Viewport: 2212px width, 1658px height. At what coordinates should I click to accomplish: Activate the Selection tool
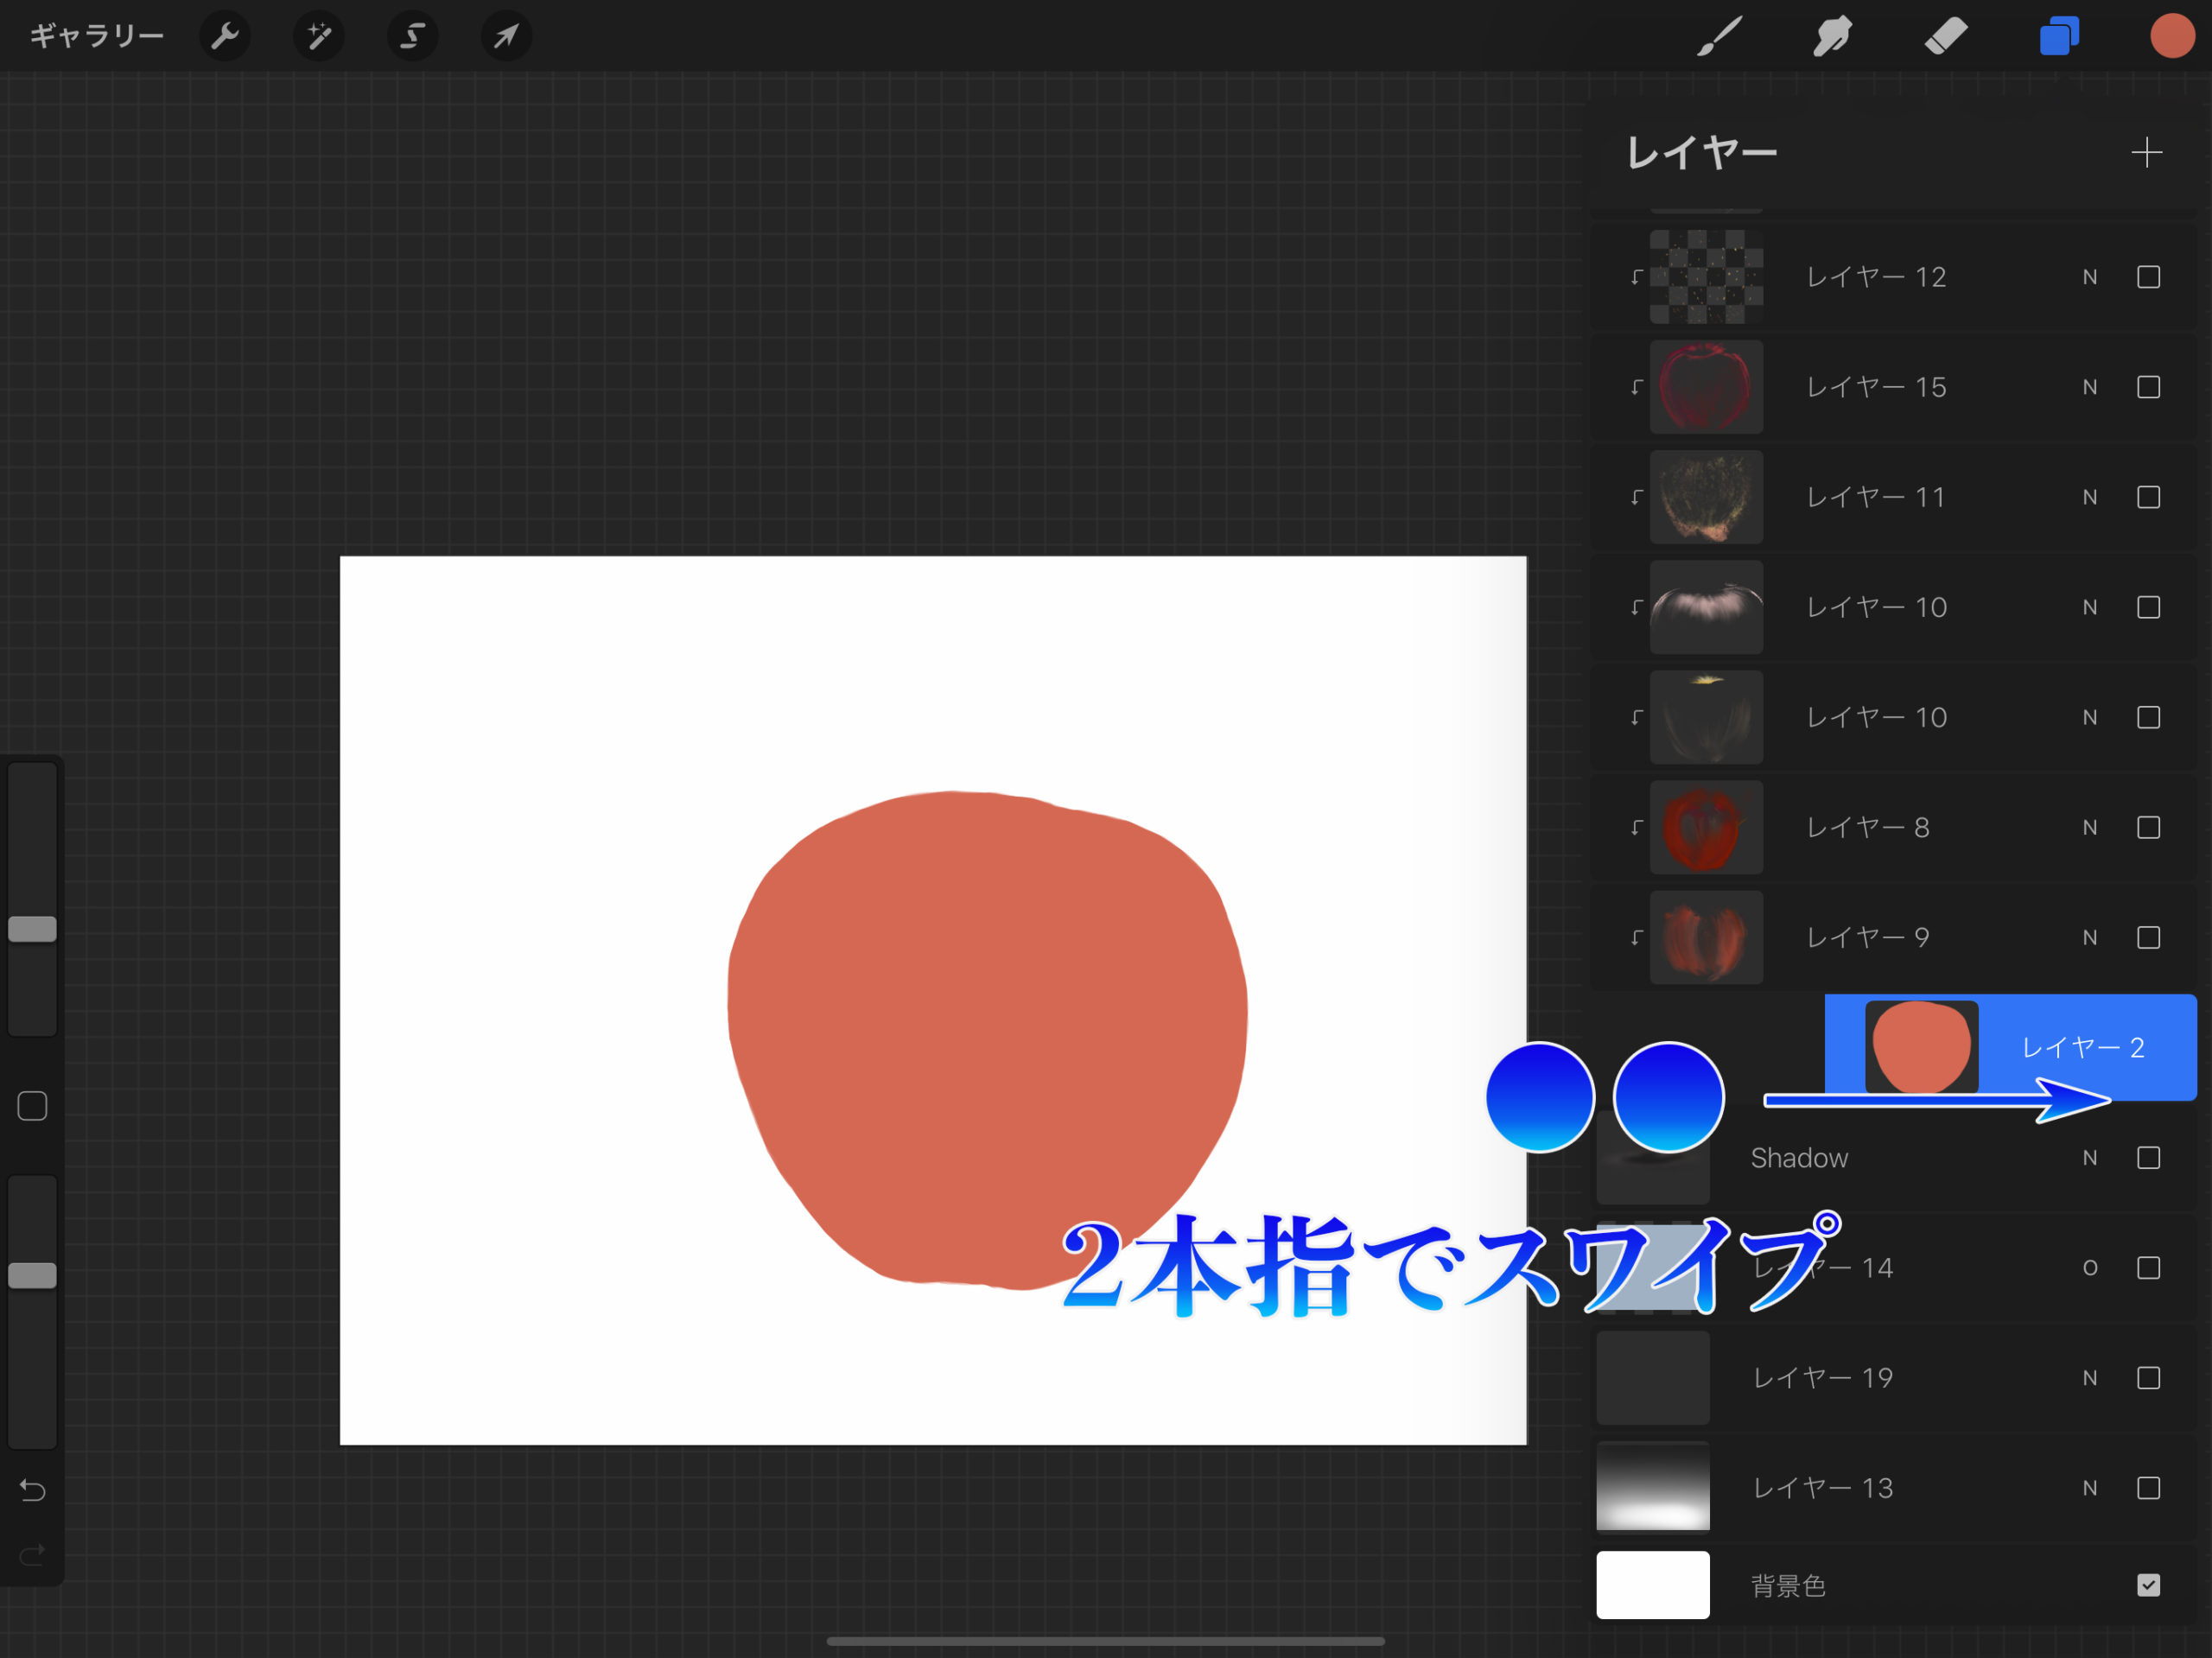[x=412, y=37]
